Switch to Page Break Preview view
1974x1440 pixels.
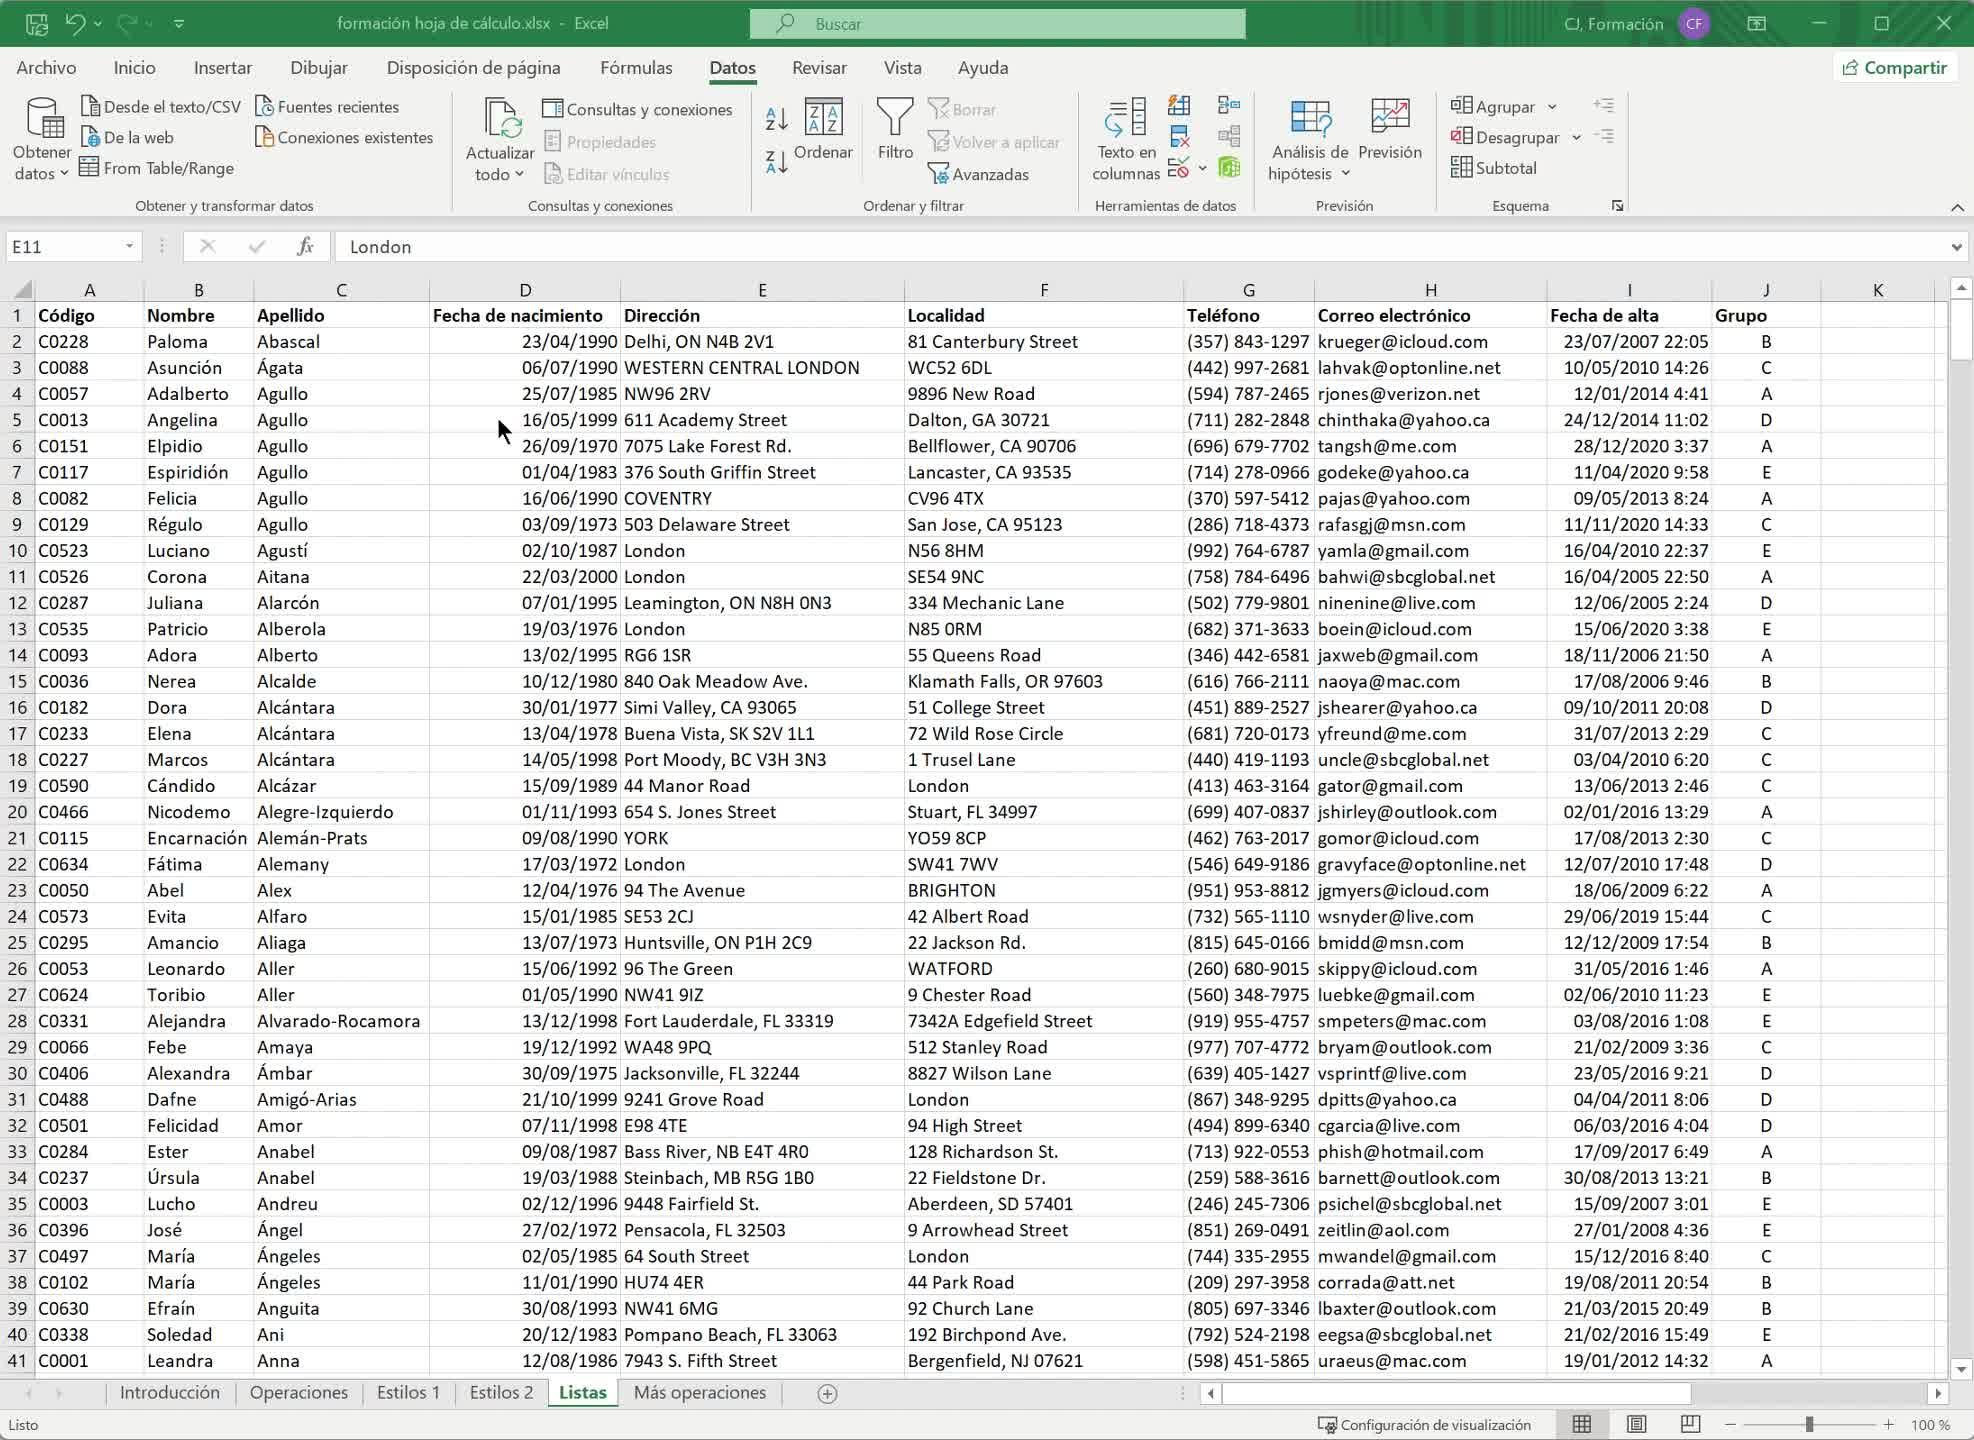coord(1690,1424)
